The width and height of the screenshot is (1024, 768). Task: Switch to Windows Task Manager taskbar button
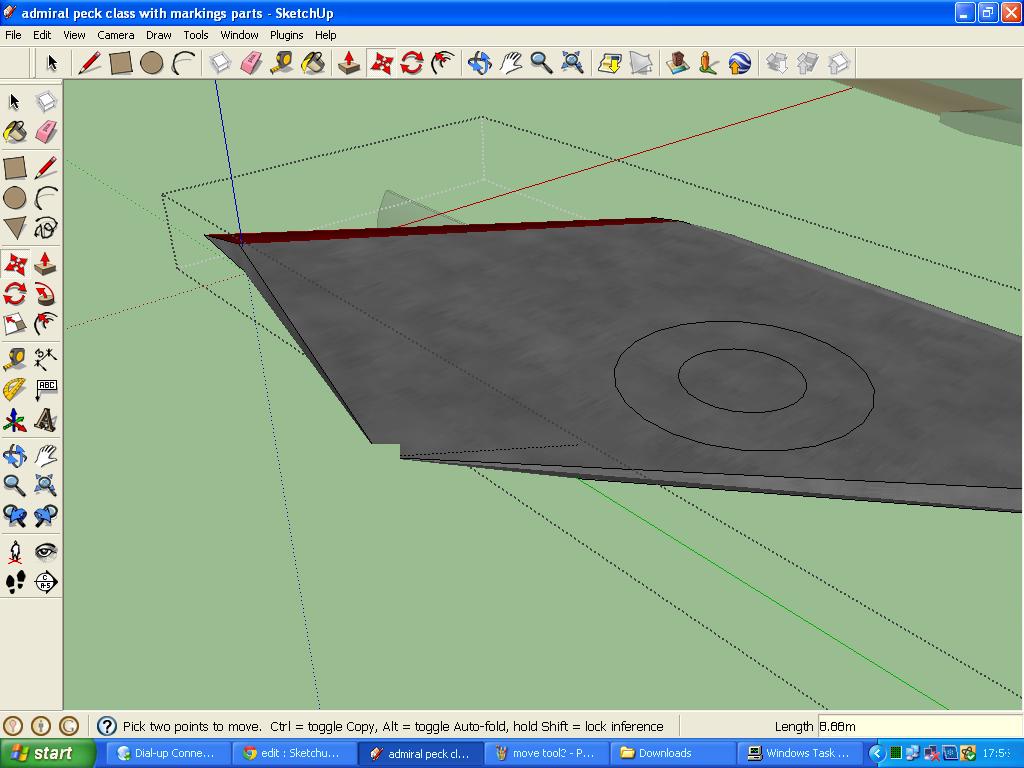pyautogui.click(x=799, y=753)
